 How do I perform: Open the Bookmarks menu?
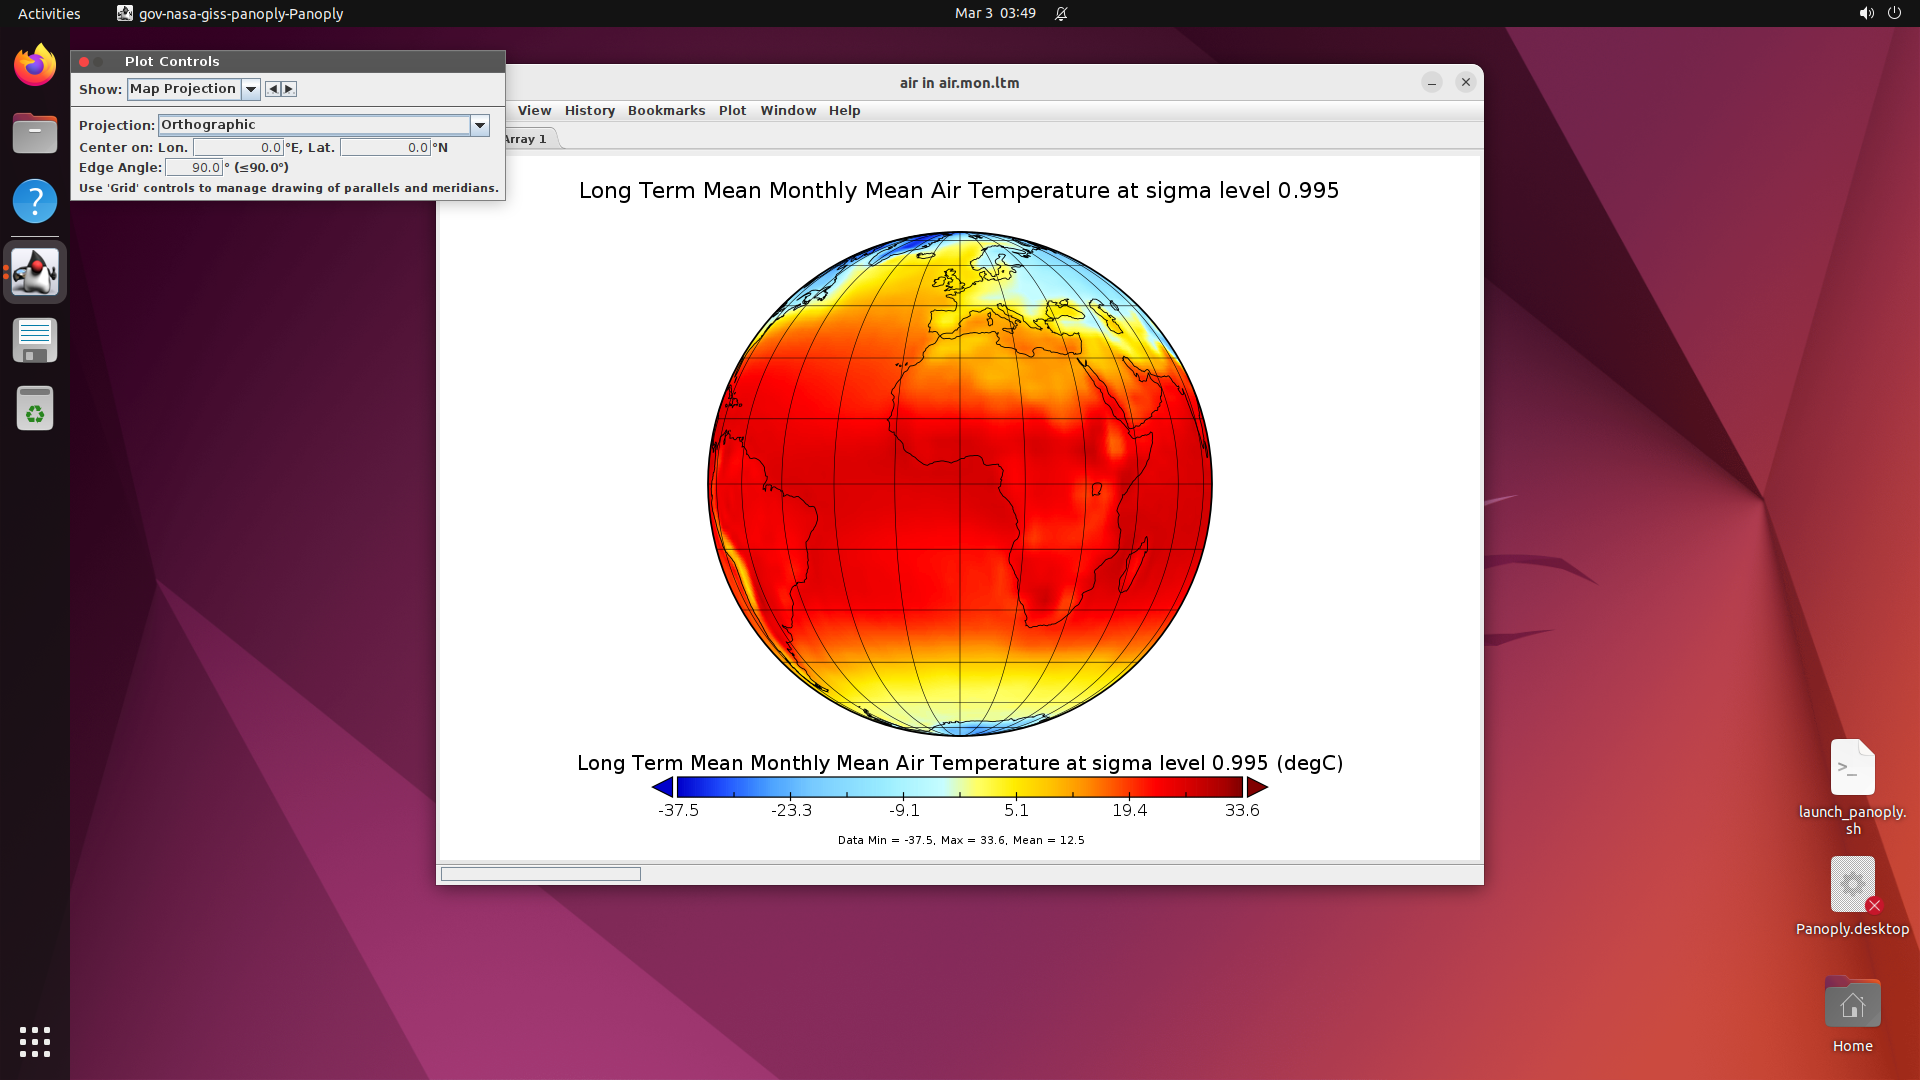(x=666, y=111)
